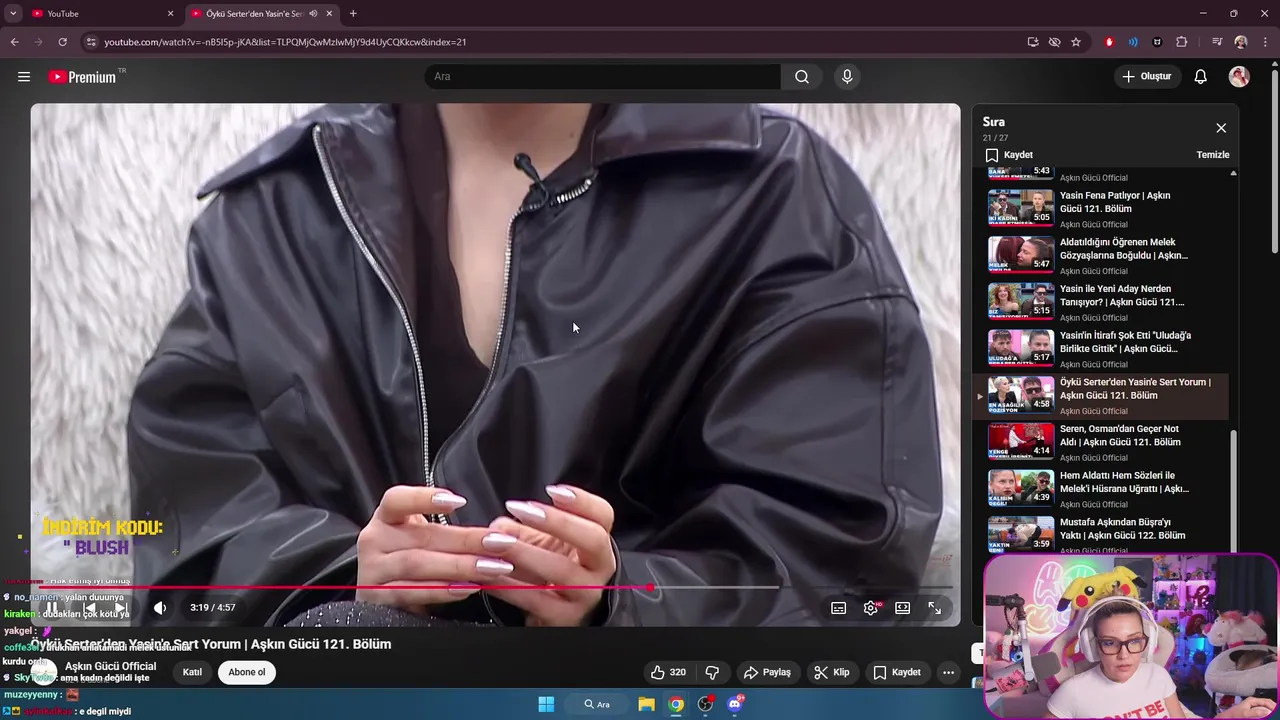
Task: Save the queue with Kaydet bookmark
Action: pos(1009,155)
